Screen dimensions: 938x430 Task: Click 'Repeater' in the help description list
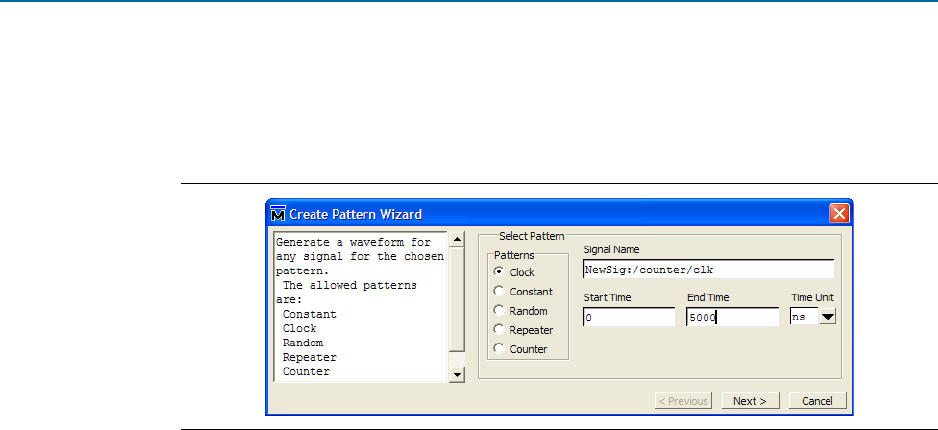coord(309,357)
